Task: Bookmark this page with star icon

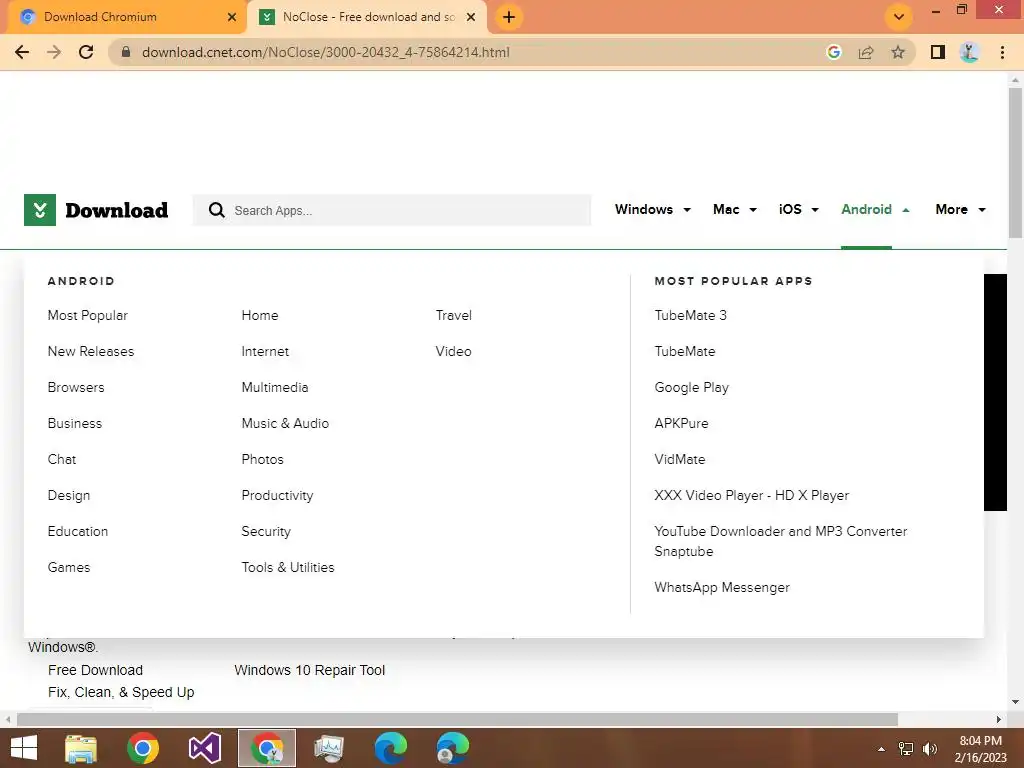Action: (898, 52)
